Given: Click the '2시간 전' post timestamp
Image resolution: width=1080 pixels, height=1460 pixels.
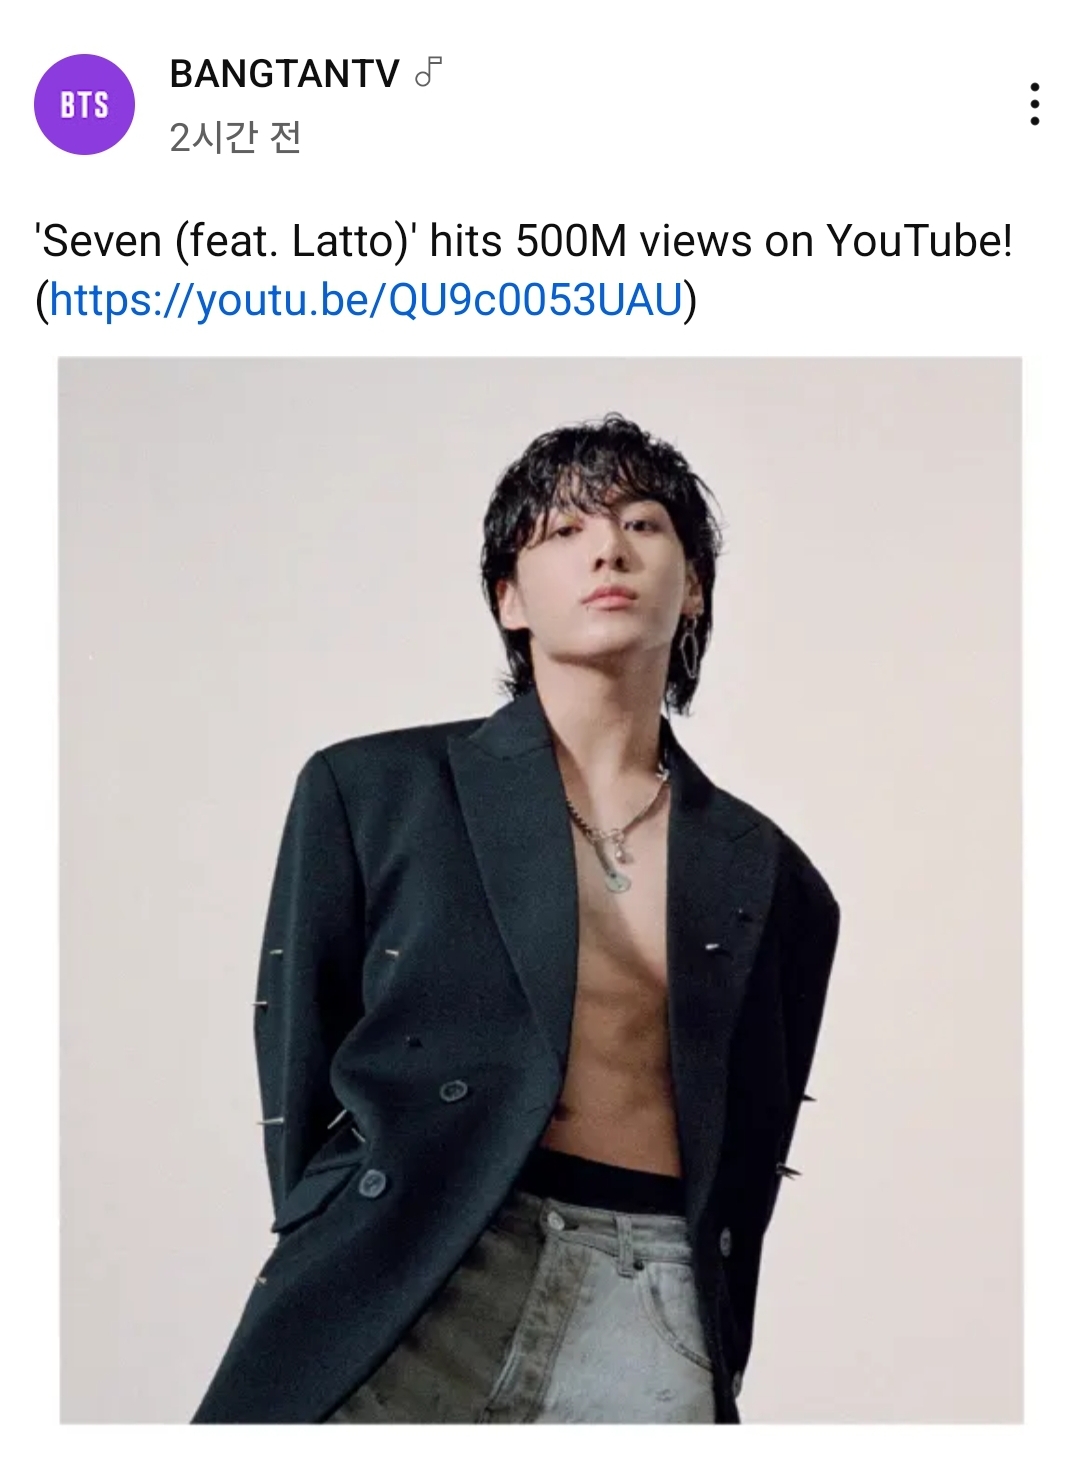Looking at the screenshot, I should pos(235,137).
